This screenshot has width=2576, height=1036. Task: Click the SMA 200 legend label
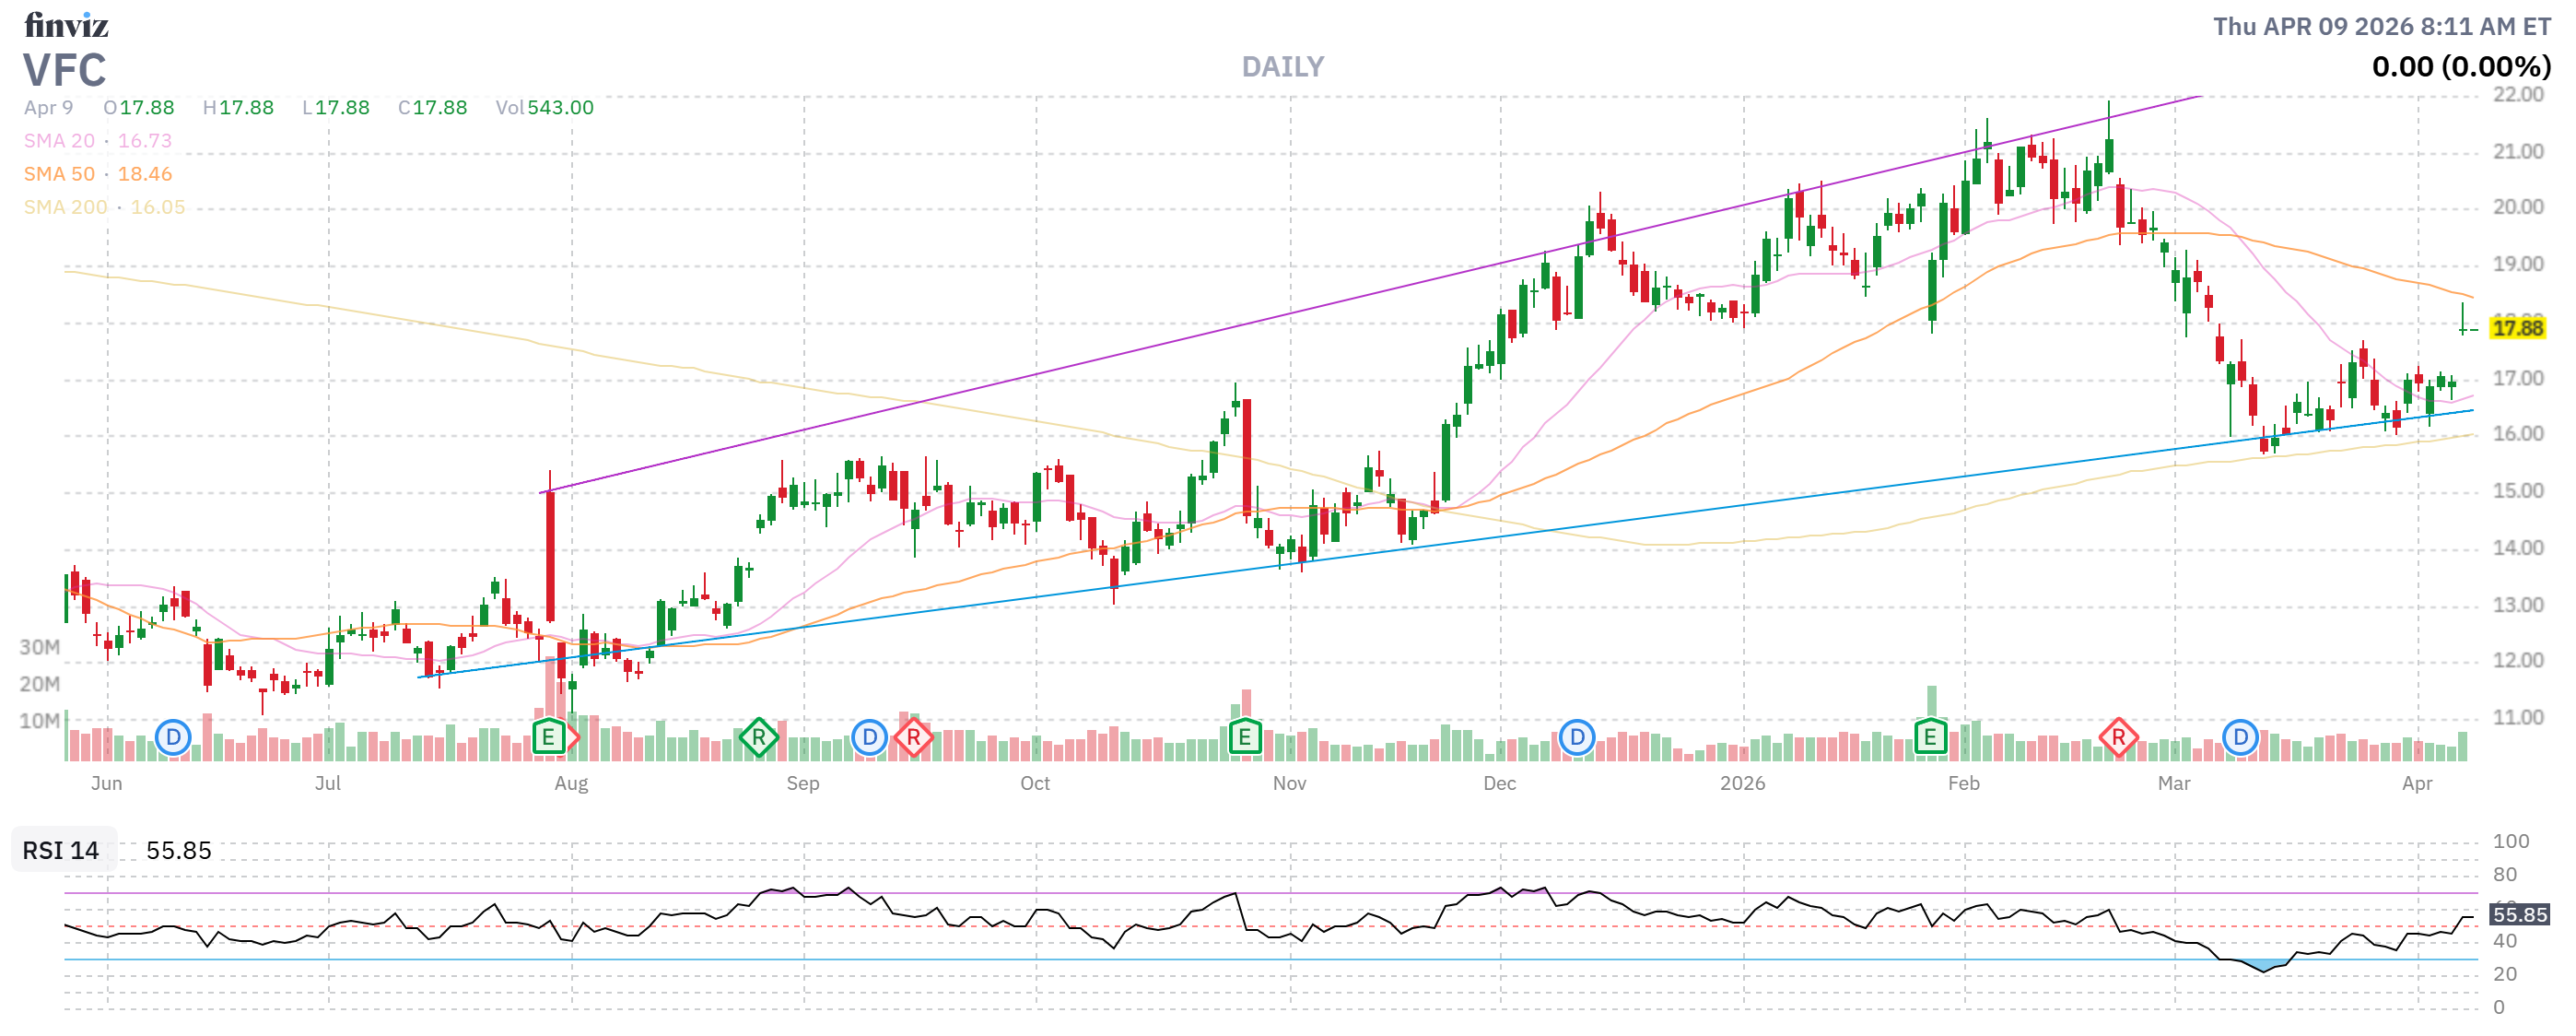[x=65, y=207]
